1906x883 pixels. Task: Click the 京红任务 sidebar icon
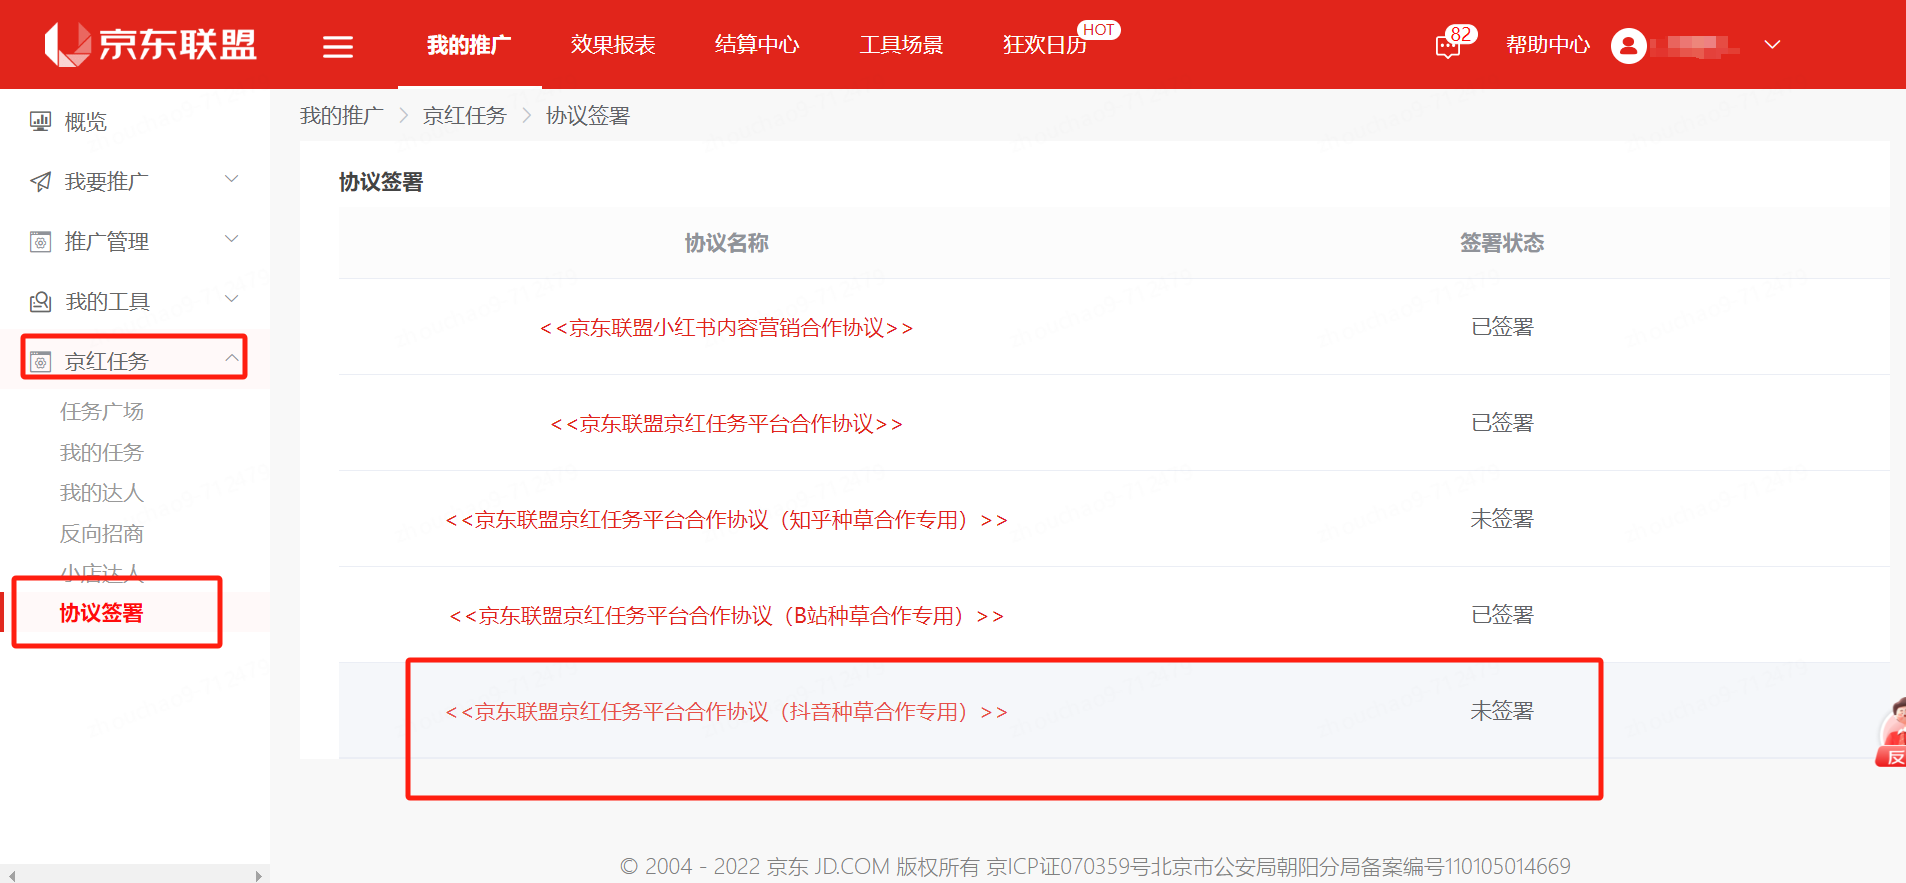tap(40, 362)
